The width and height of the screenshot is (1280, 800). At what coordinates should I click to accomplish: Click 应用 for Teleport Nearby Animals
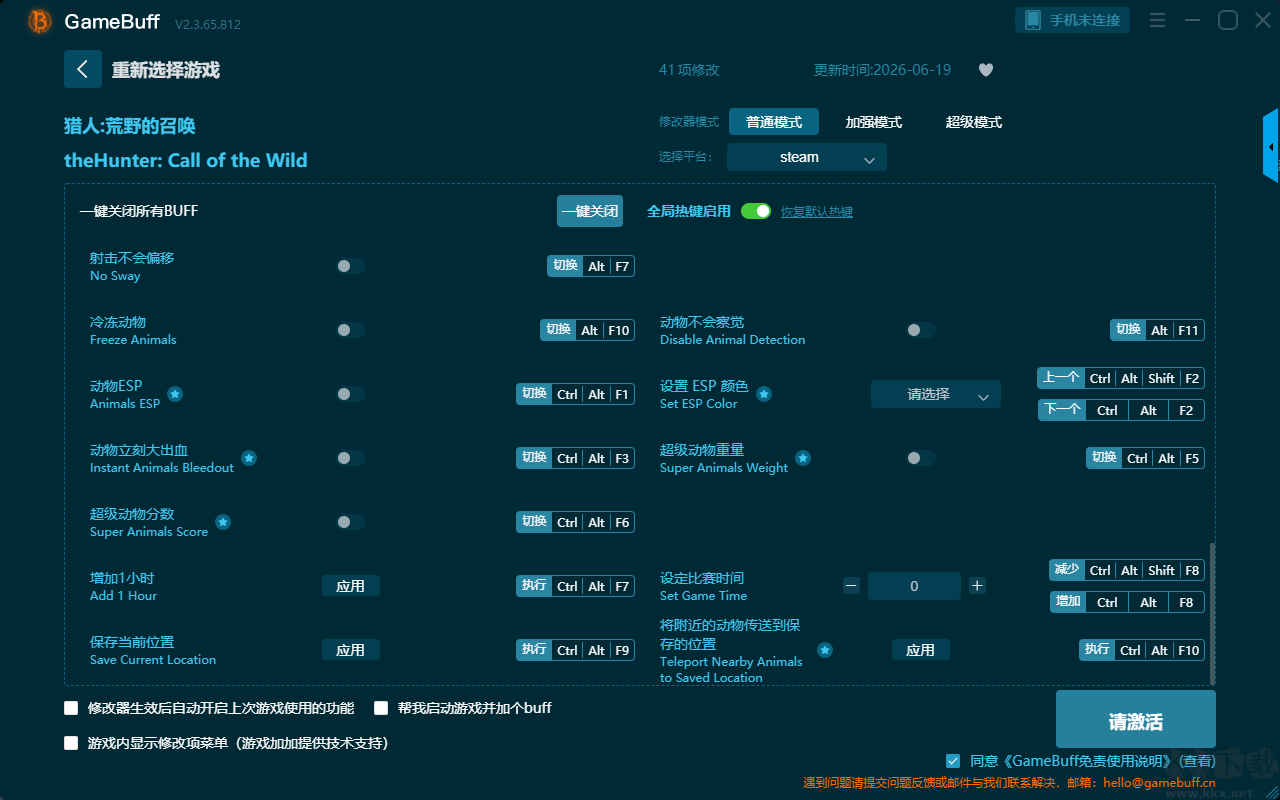click(x=921, y=650)
